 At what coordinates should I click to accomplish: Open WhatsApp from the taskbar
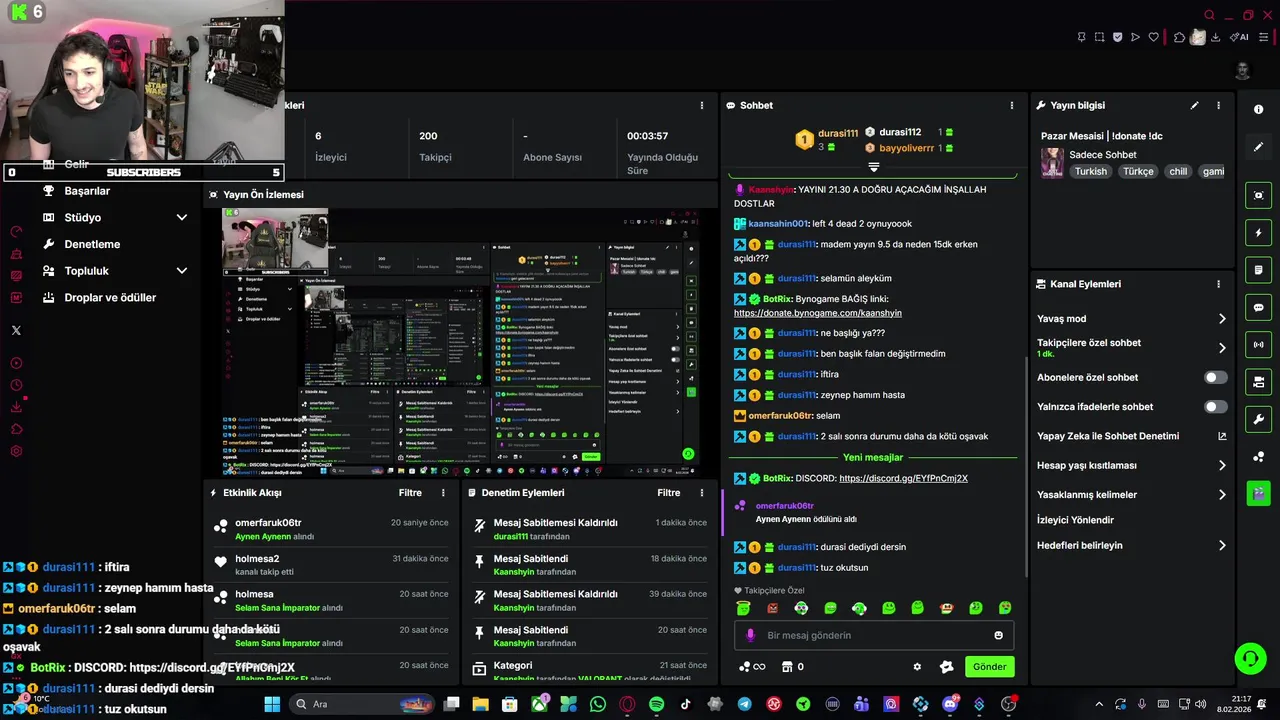point(598,704)
